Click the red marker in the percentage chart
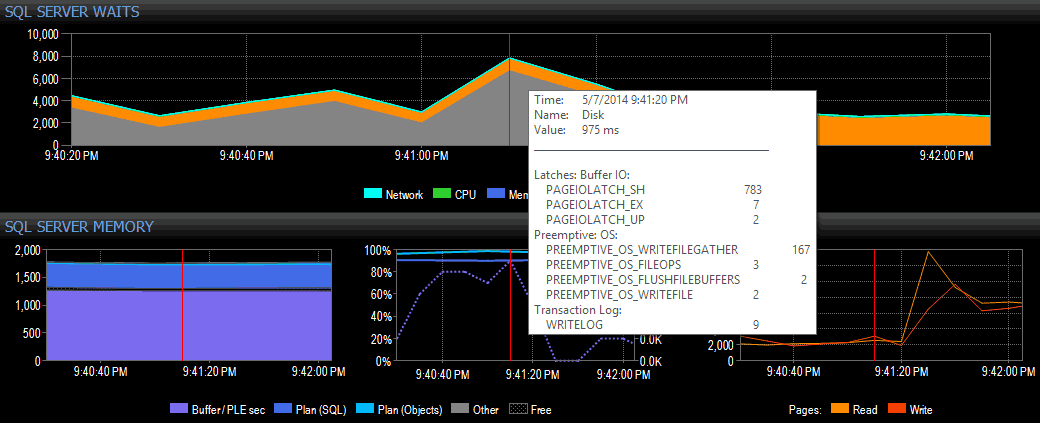The image size is (1040, 423). tap(510, 305)
